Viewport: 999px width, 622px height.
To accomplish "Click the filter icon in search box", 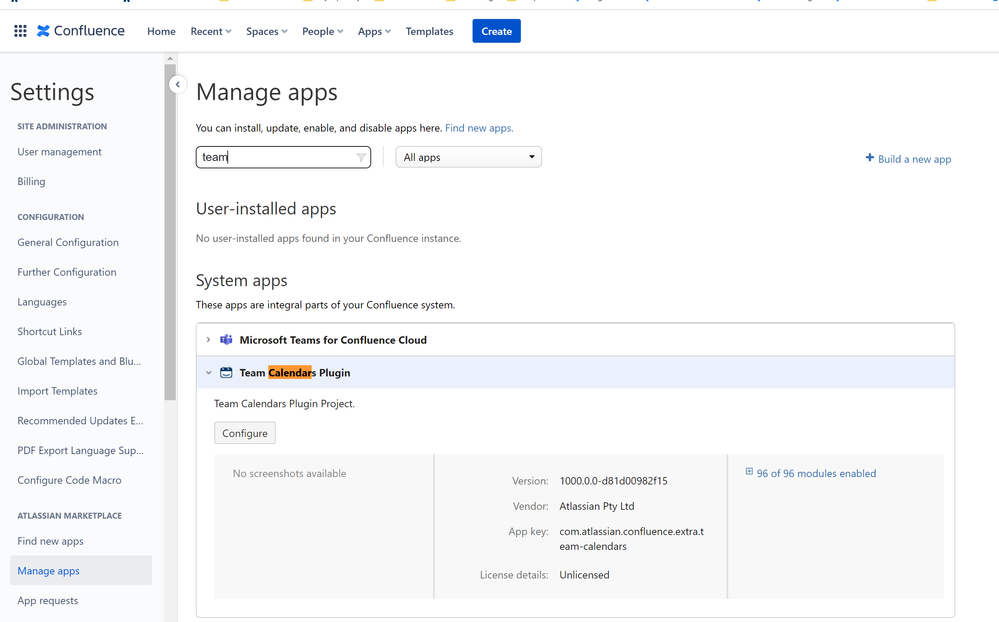I will coord(361,157).
